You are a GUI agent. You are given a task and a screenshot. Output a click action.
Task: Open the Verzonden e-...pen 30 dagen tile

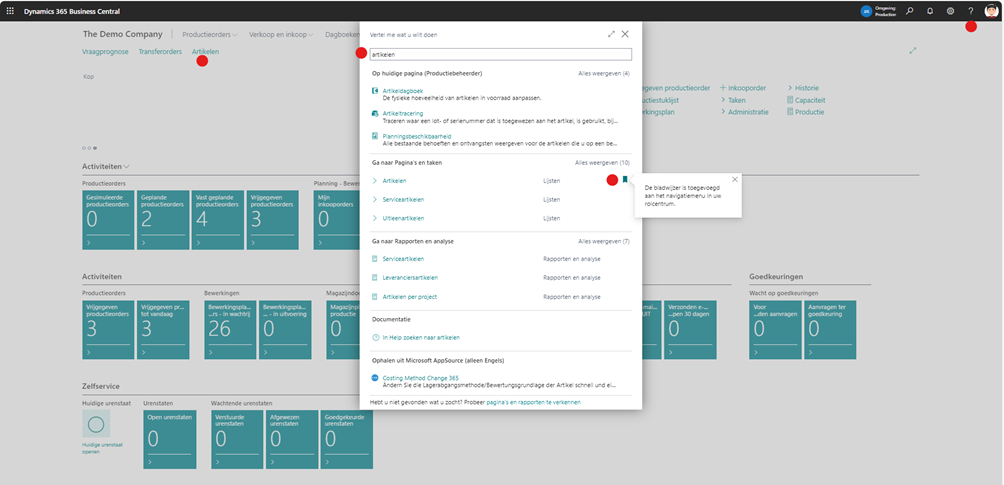tap(690, 329)
